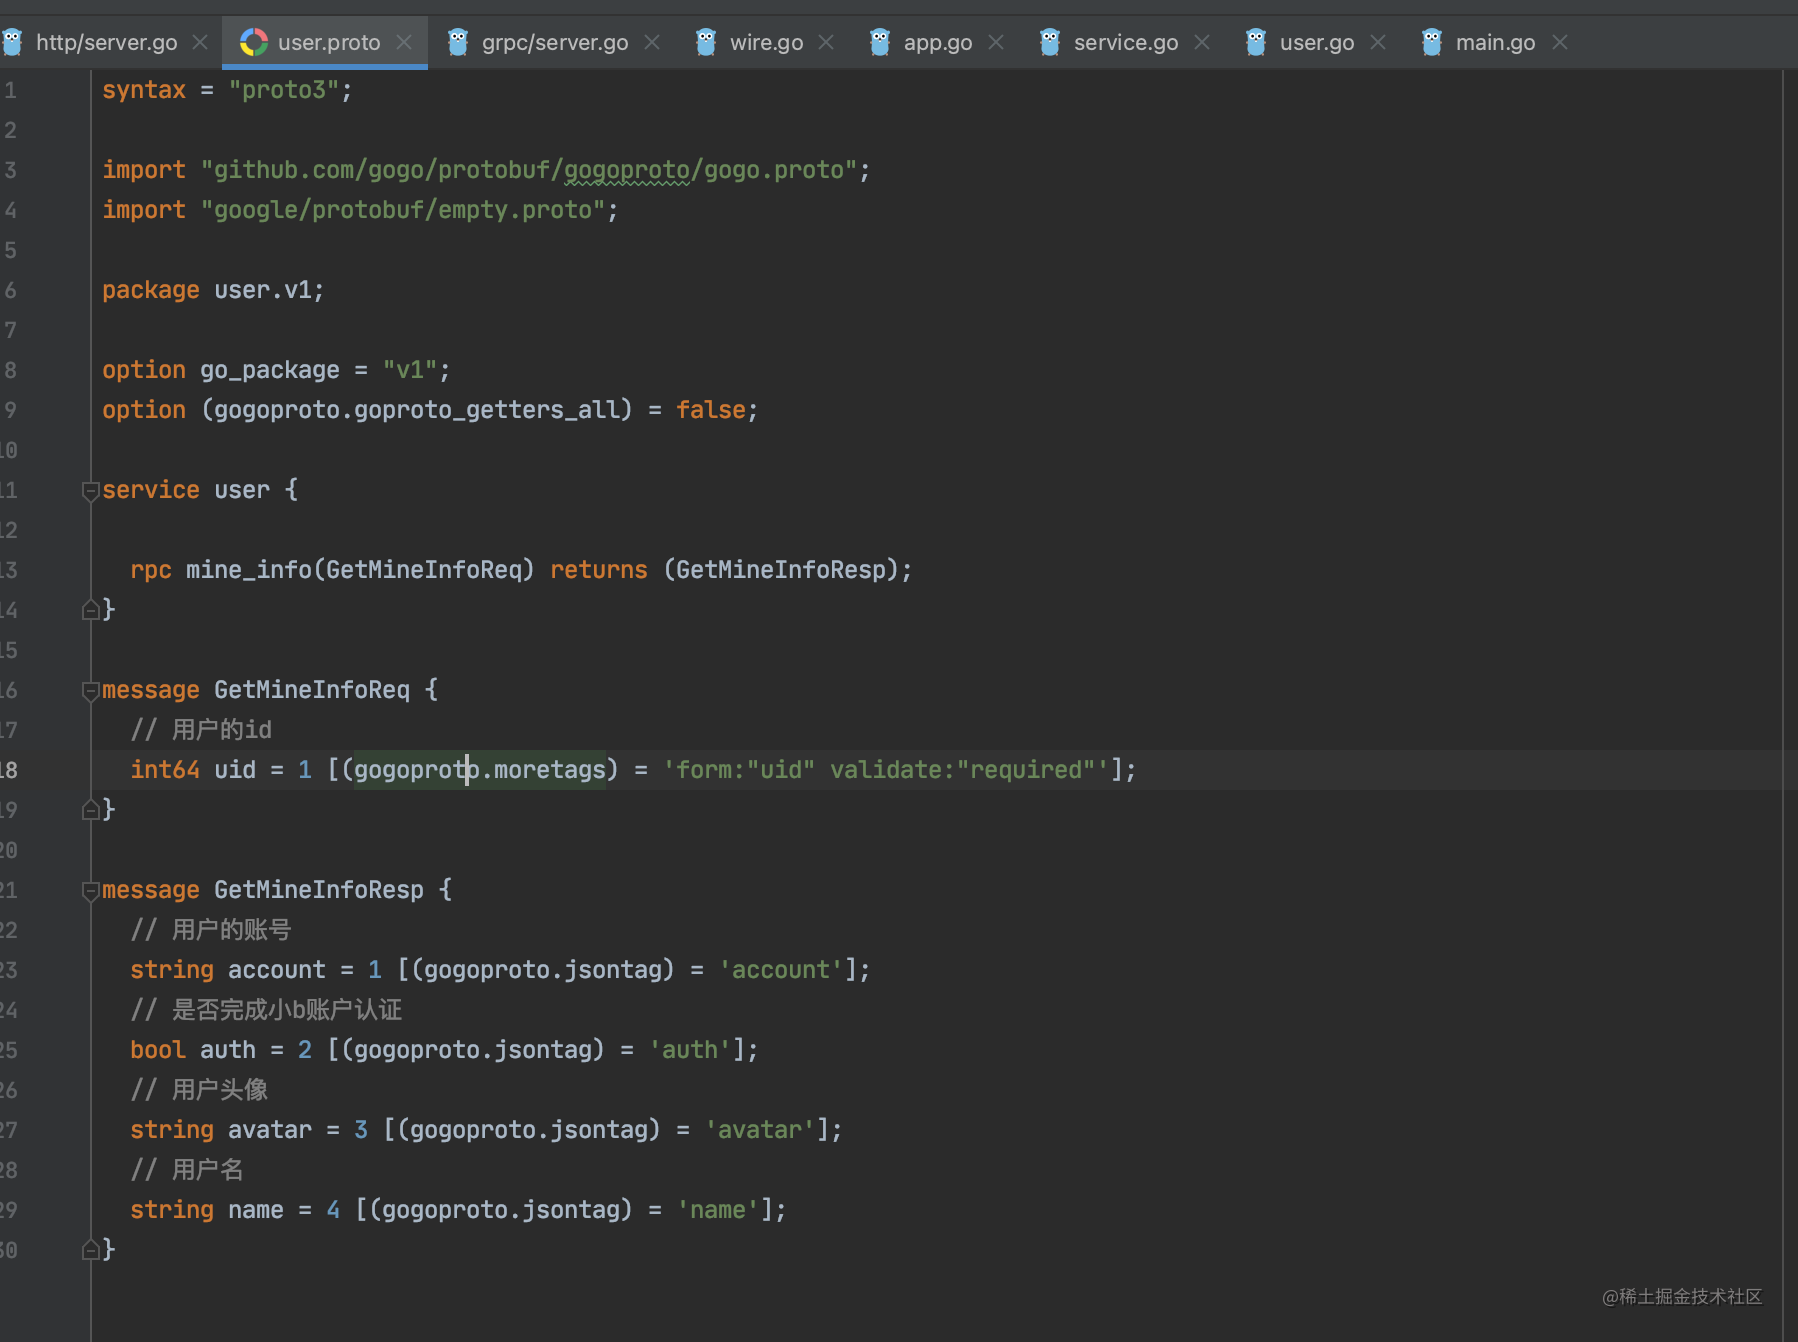Click the gopher icon on grpc/server.go tab
The height and width of the screenshot is (1342, 1798).
point(458,42)
